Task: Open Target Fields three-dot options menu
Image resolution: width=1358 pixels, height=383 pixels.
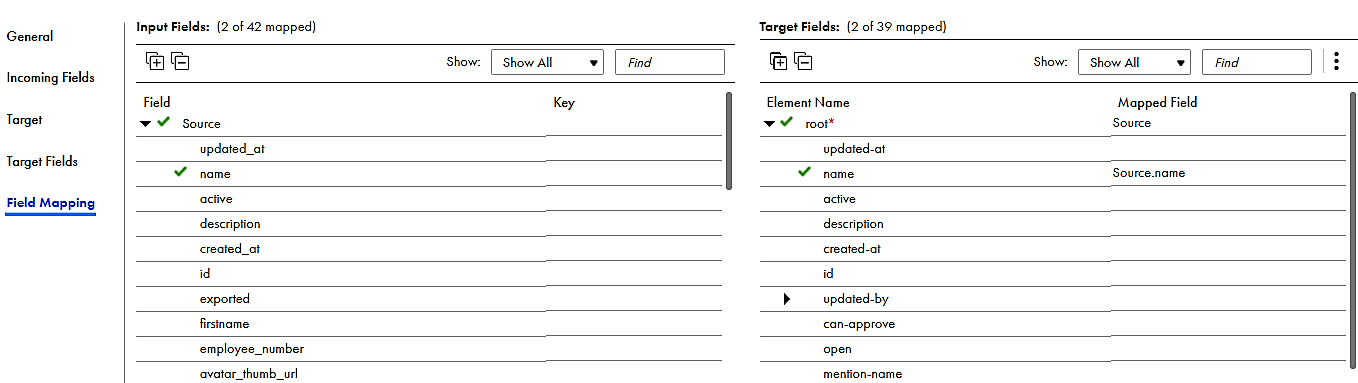Action: pos(1336,61)
